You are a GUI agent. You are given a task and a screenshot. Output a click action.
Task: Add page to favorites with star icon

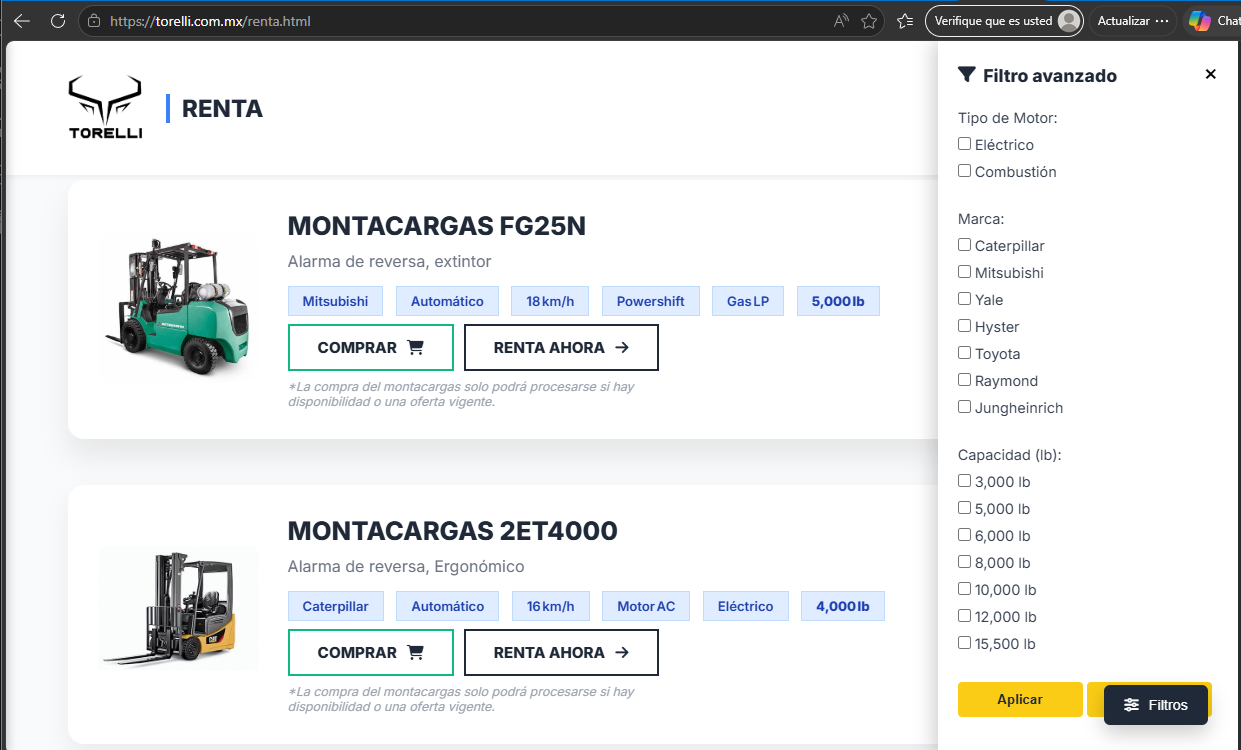click(x=869, y=20)
